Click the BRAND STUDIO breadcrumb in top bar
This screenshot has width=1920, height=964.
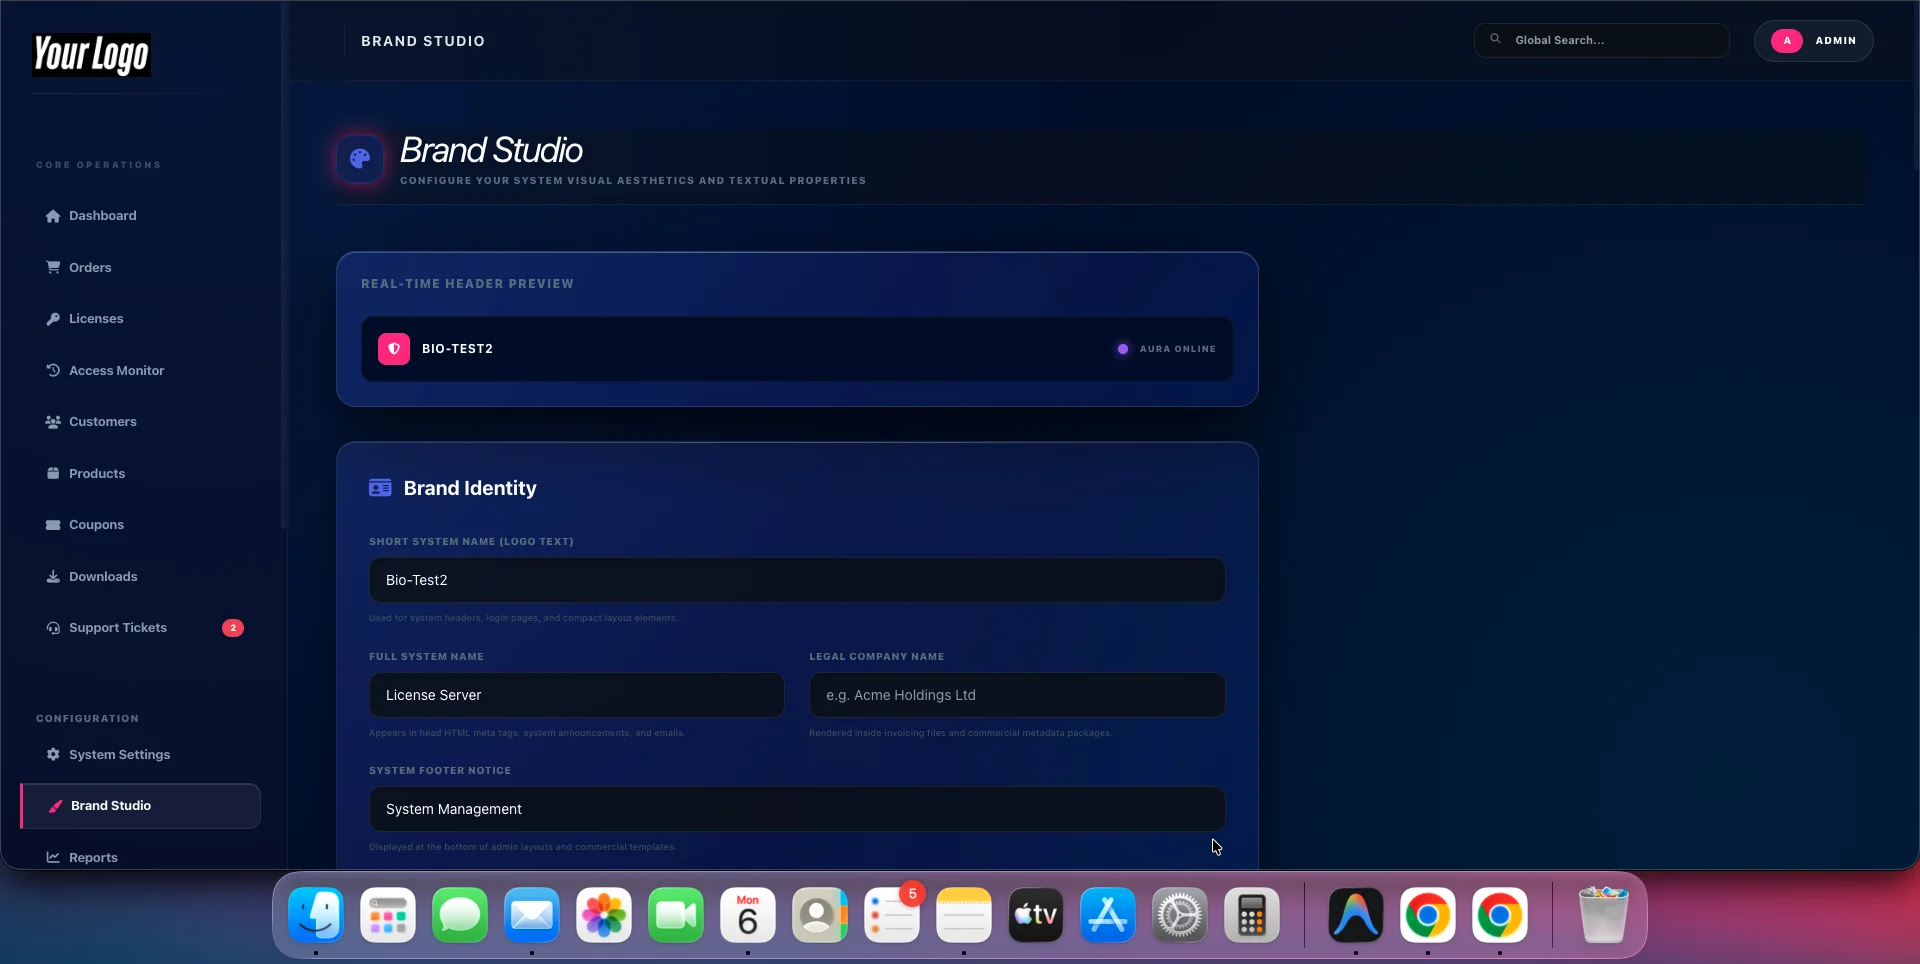[x=423, y=41]
